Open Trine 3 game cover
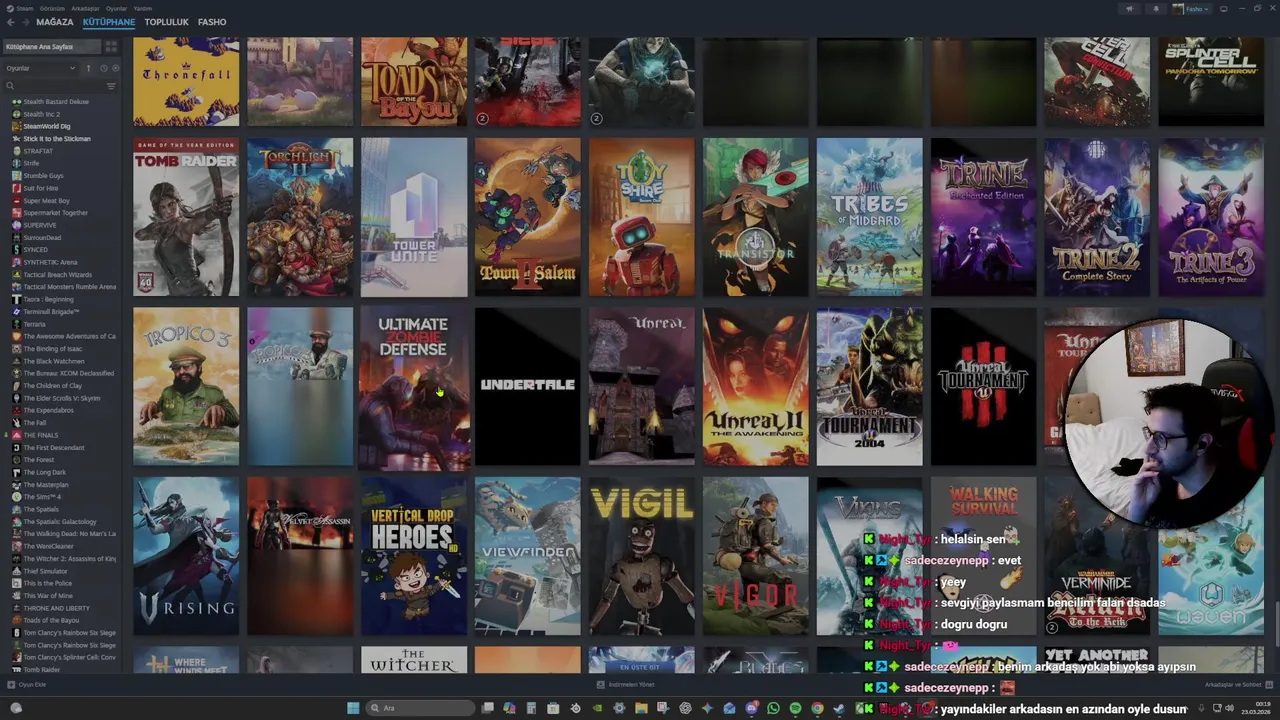 pos(1212,217)
